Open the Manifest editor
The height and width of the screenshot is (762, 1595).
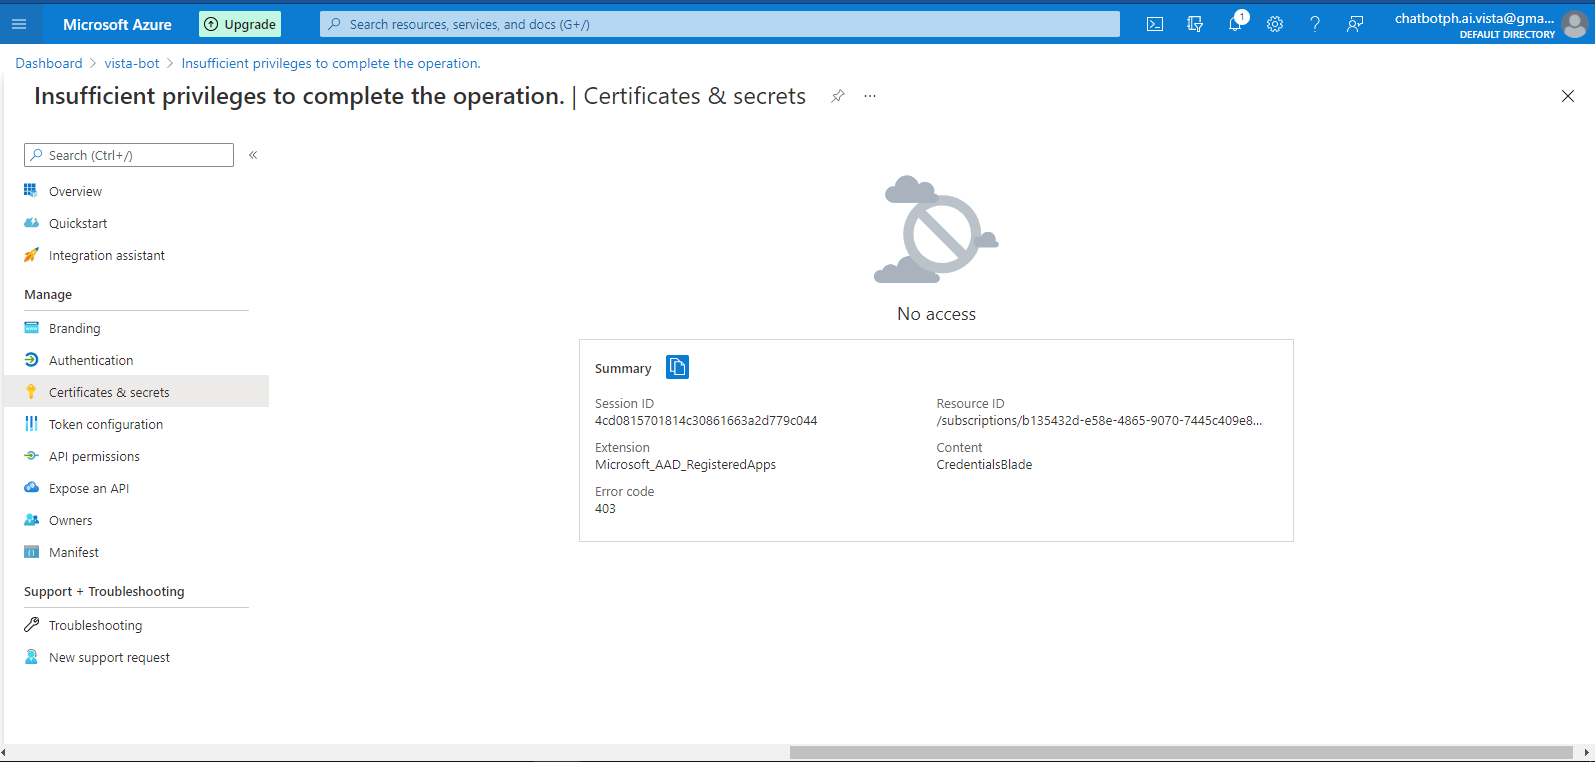click(x=136, y=552)
